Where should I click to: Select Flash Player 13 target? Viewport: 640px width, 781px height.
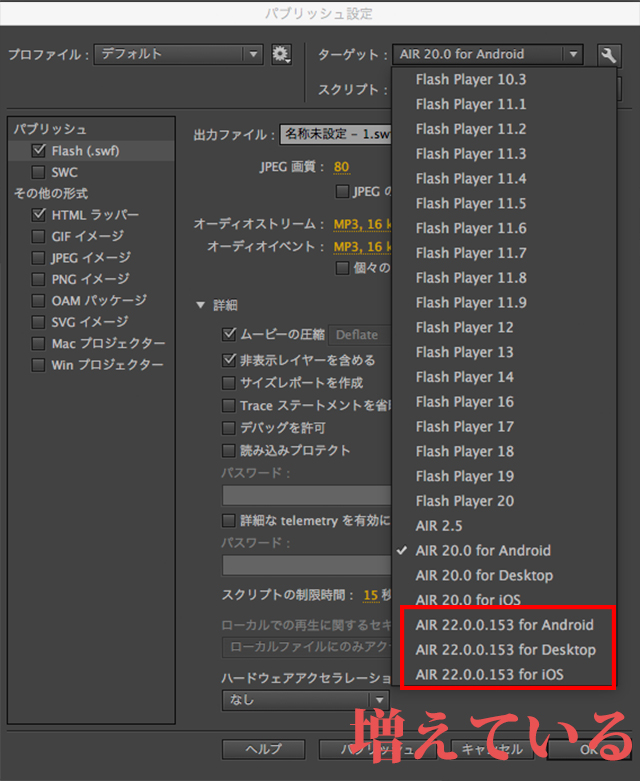point(504,353)
